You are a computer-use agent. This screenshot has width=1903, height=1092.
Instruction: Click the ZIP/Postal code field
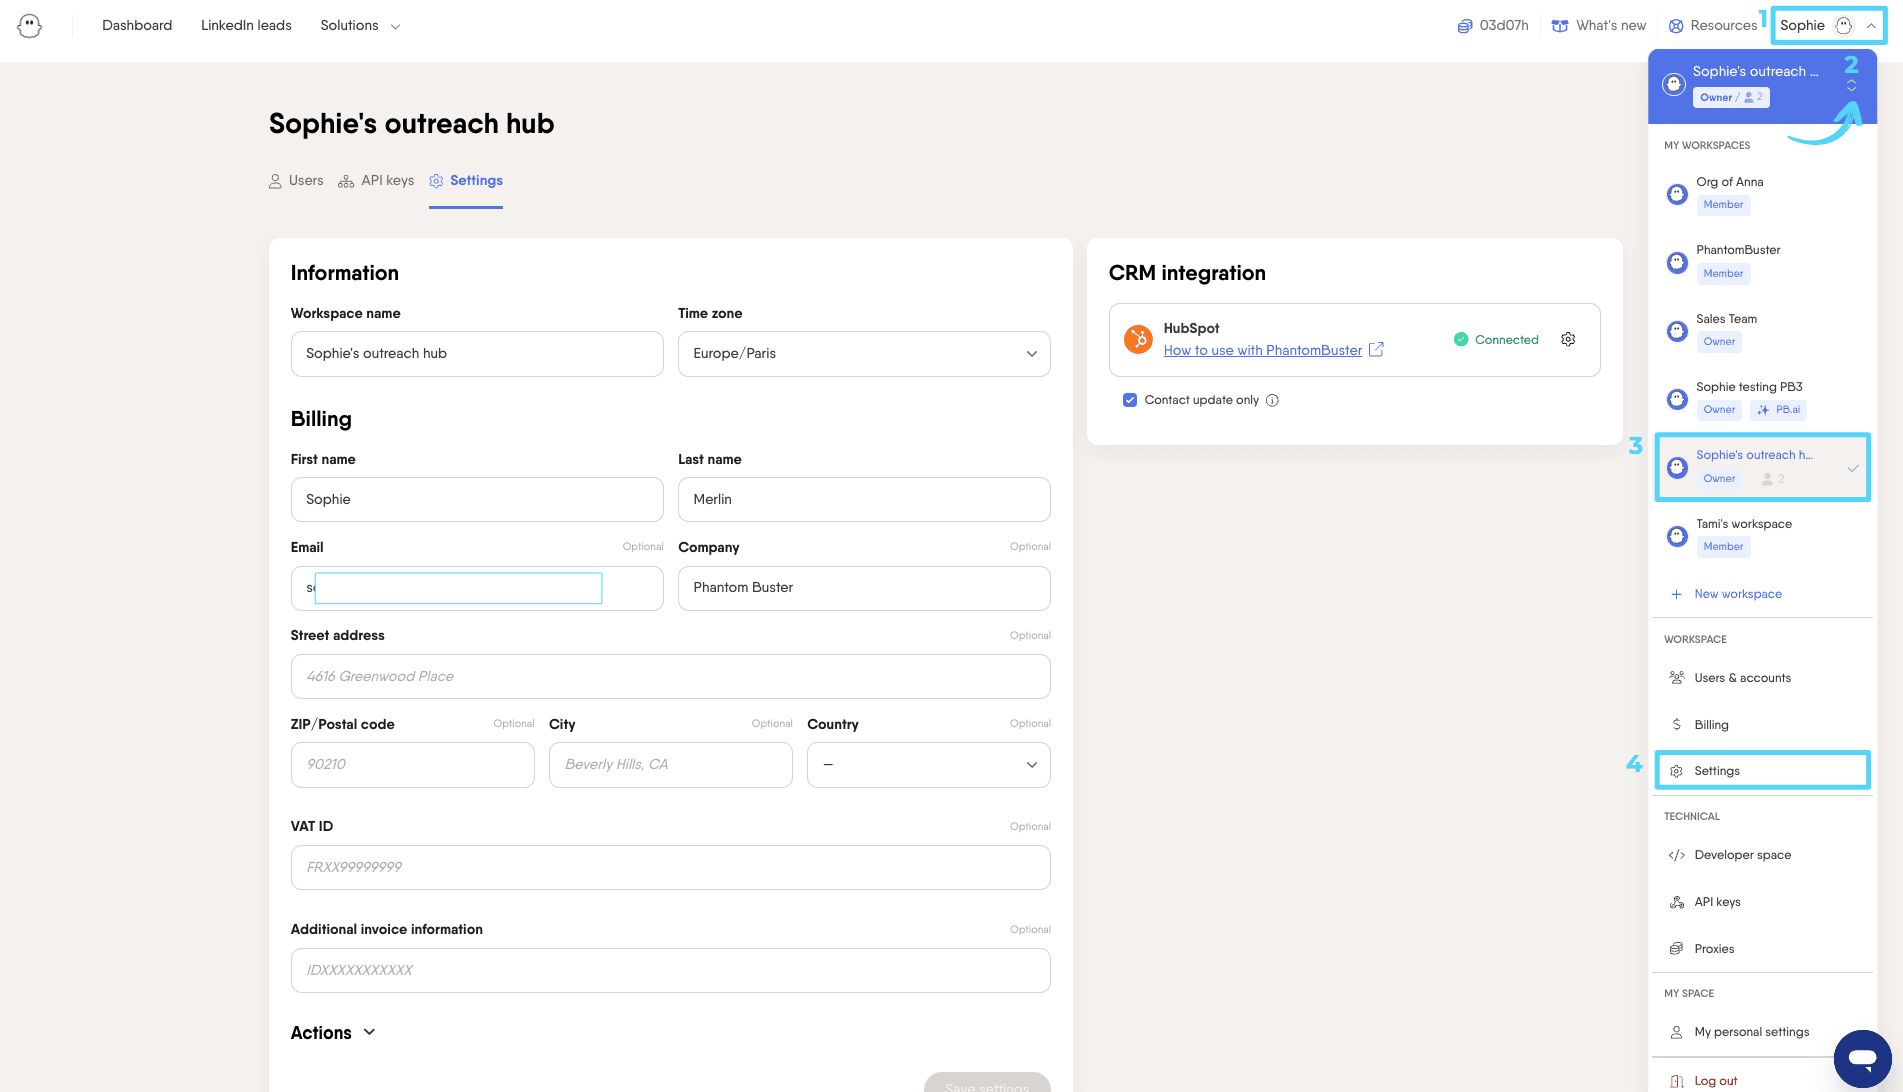click(x=412, y=765)
